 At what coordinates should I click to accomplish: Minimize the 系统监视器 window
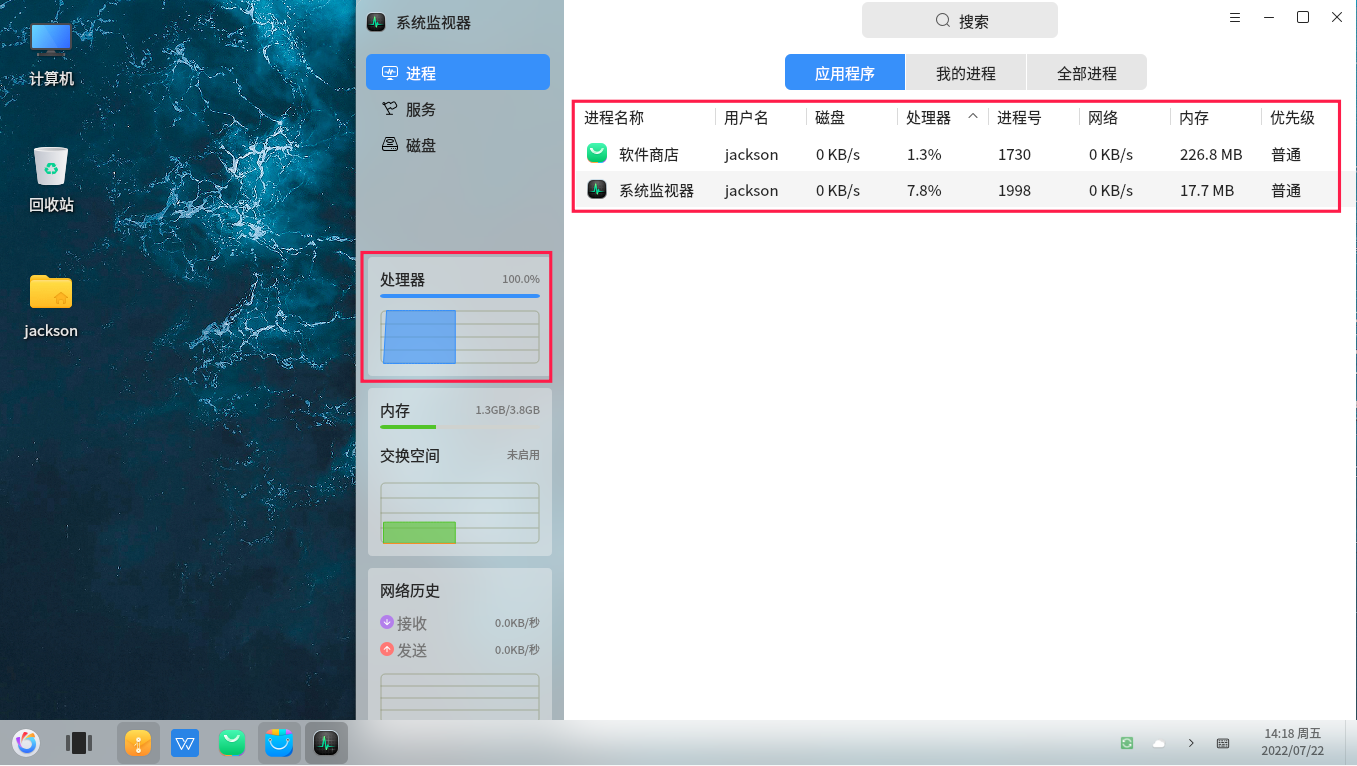click(1269, 17)
